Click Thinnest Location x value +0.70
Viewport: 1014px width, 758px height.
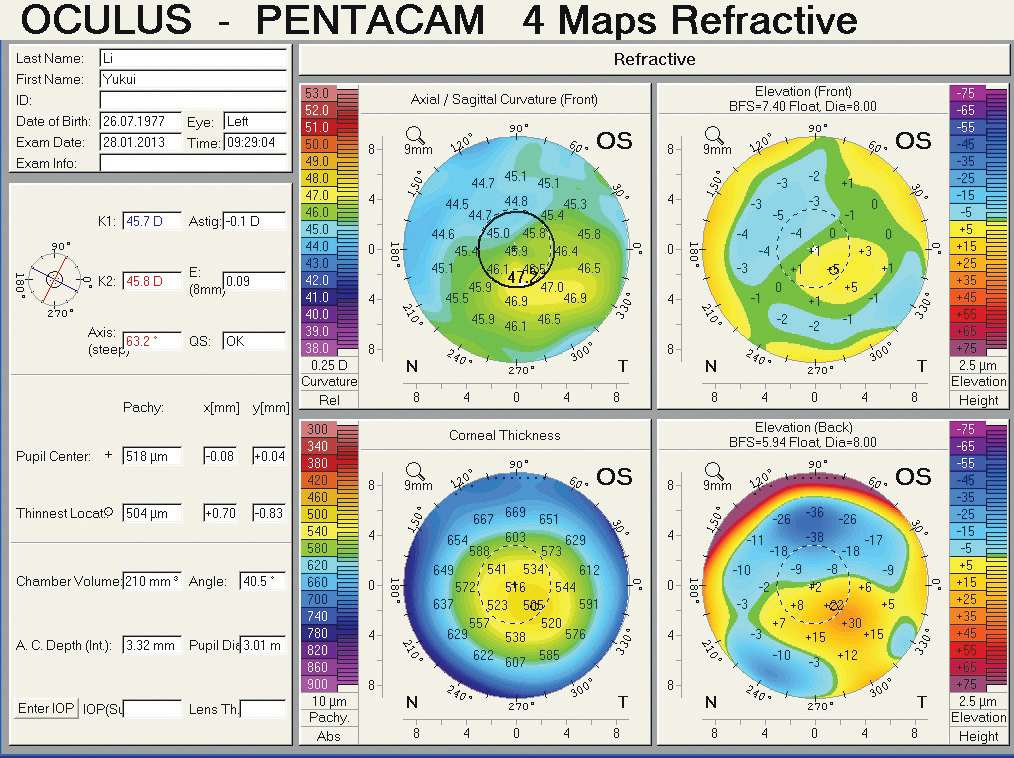coord(221,514)
